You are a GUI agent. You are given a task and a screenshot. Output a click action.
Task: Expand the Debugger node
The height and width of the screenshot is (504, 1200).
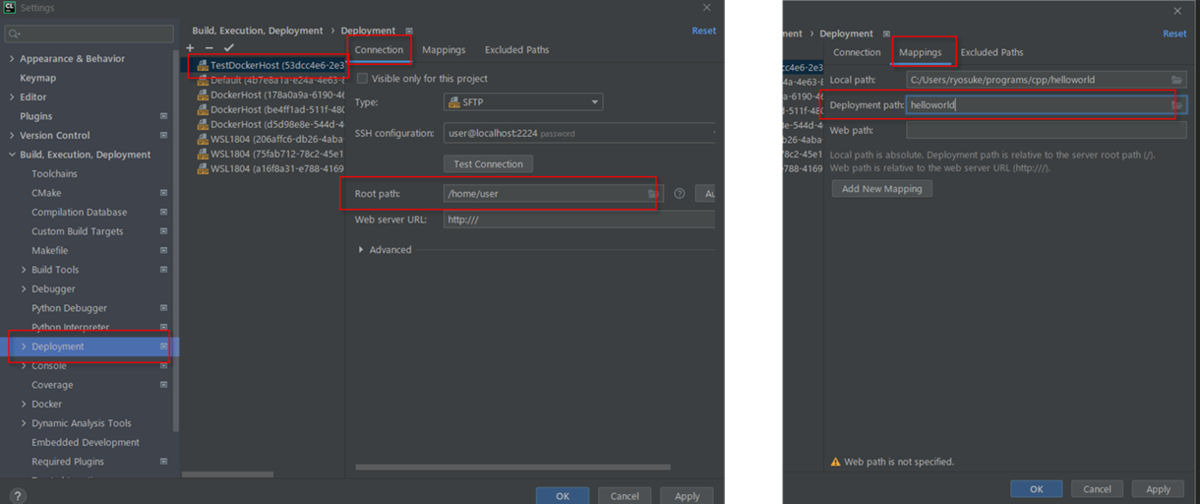coord(24,289)
